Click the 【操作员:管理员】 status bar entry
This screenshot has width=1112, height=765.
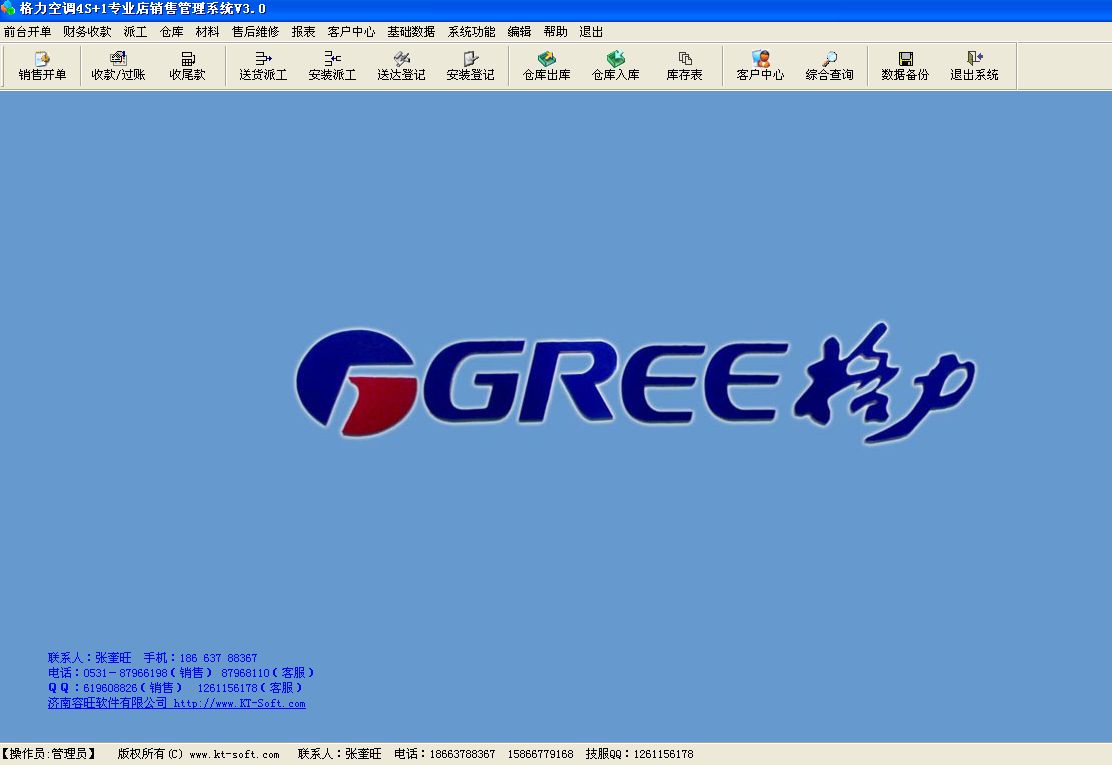pyautogui.click(x=48, y=754)
